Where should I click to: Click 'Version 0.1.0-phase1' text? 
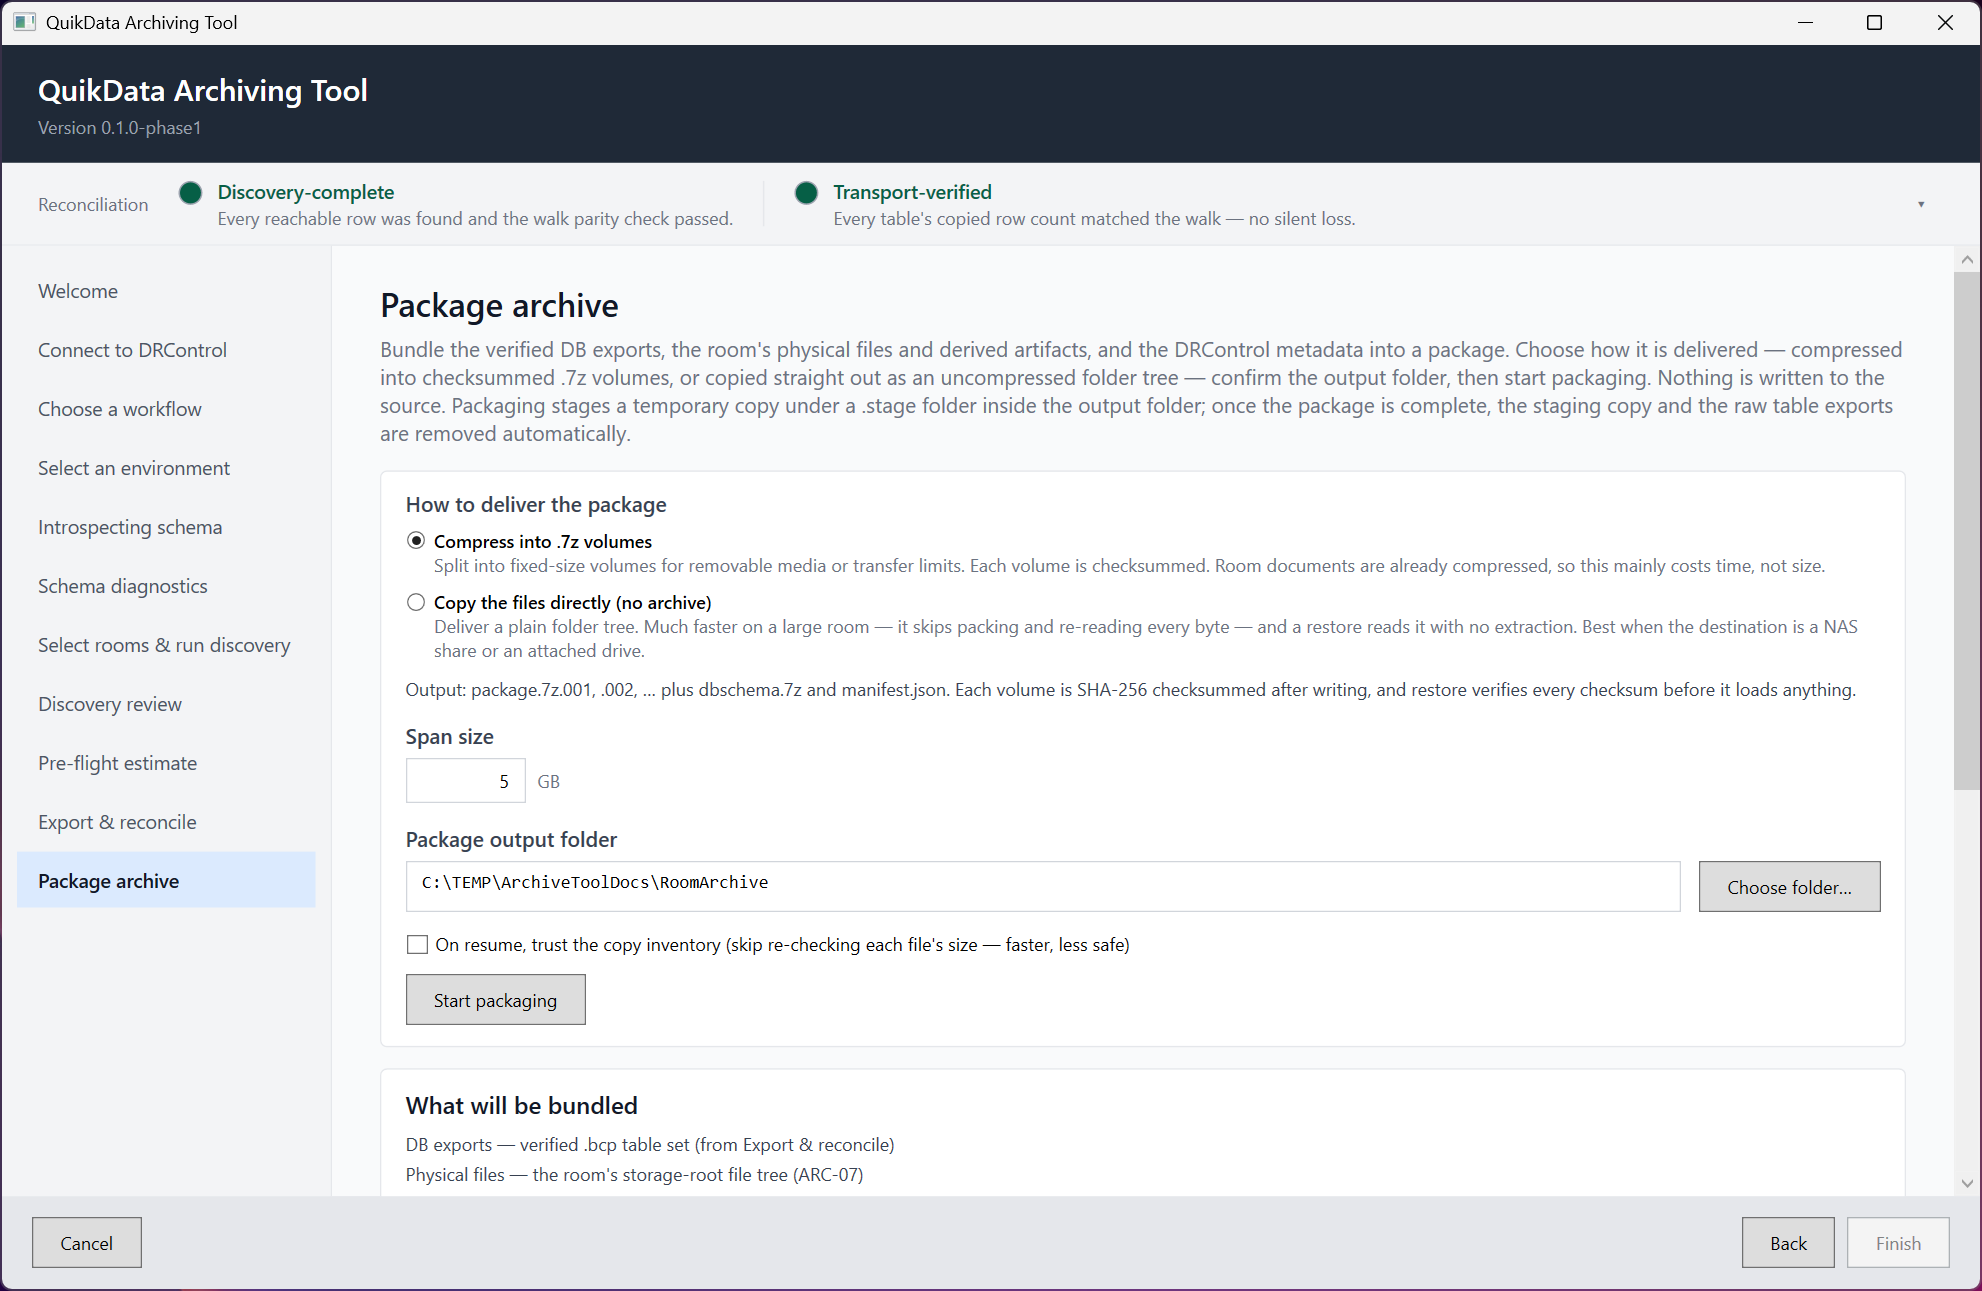(x=120, y=127)
